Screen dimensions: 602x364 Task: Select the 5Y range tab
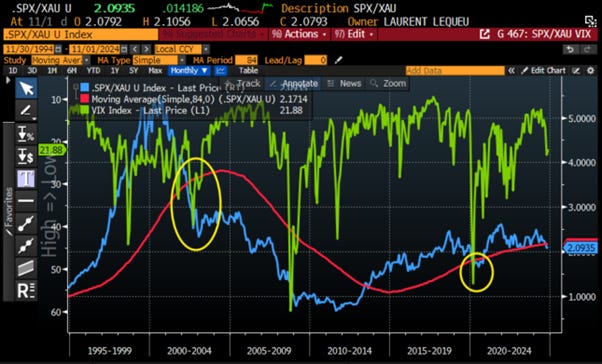point(133,71)
